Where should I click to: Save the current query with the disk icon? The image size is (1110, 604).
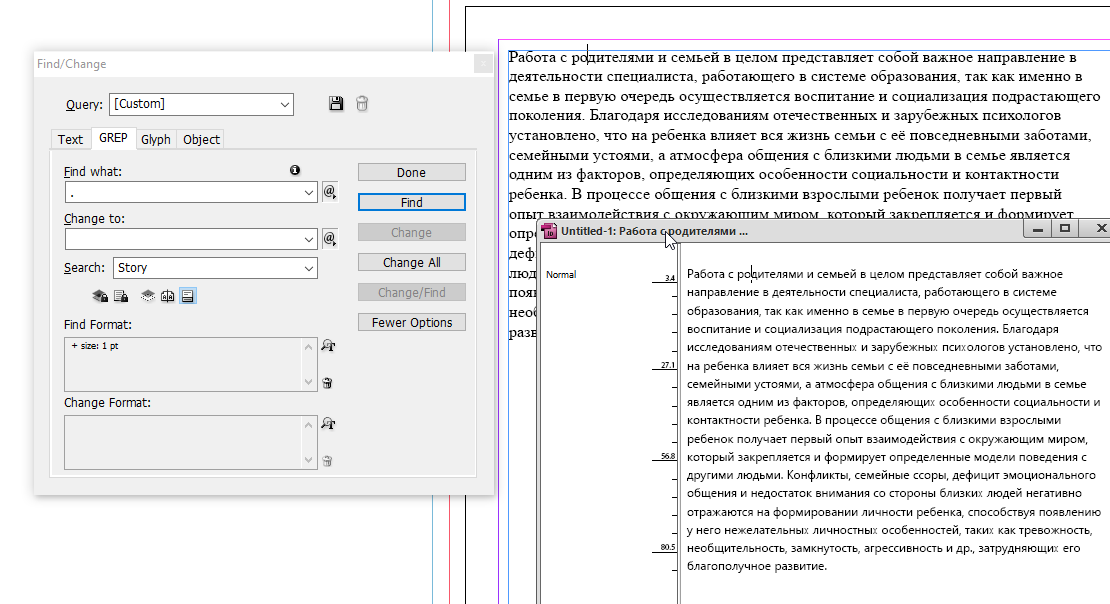coord(336,104)
